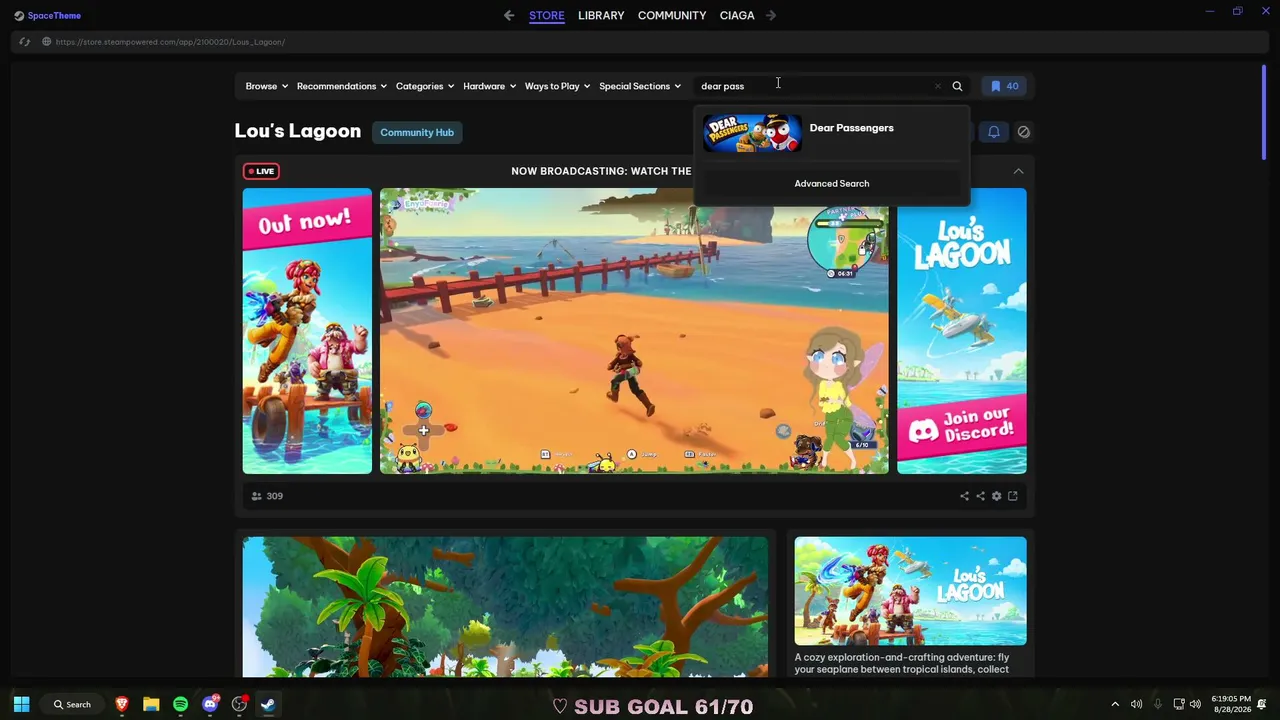Open the Community Hub
This screenshot has width=1280, height=720.
(417, 132)
